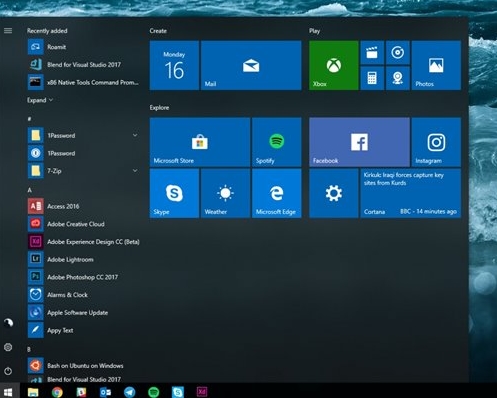Open Apple Software Update
The image size is (497, 398).
point(83,313)
